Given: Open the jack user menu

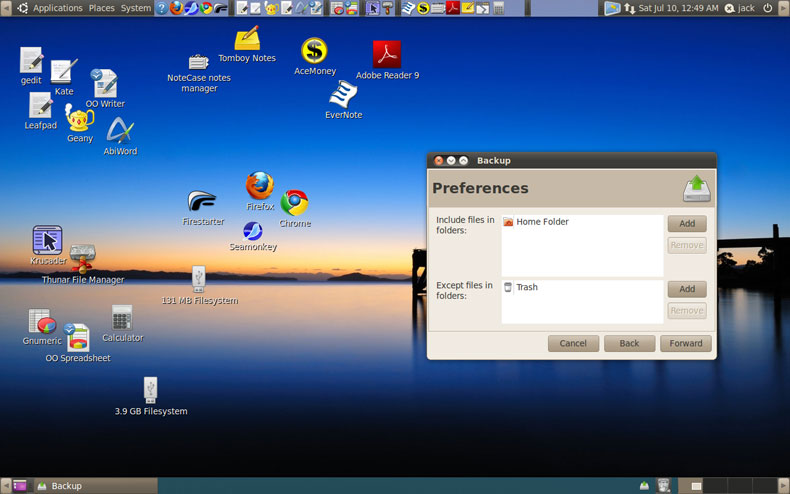Looking at the screenshot, I should point(740,8).
